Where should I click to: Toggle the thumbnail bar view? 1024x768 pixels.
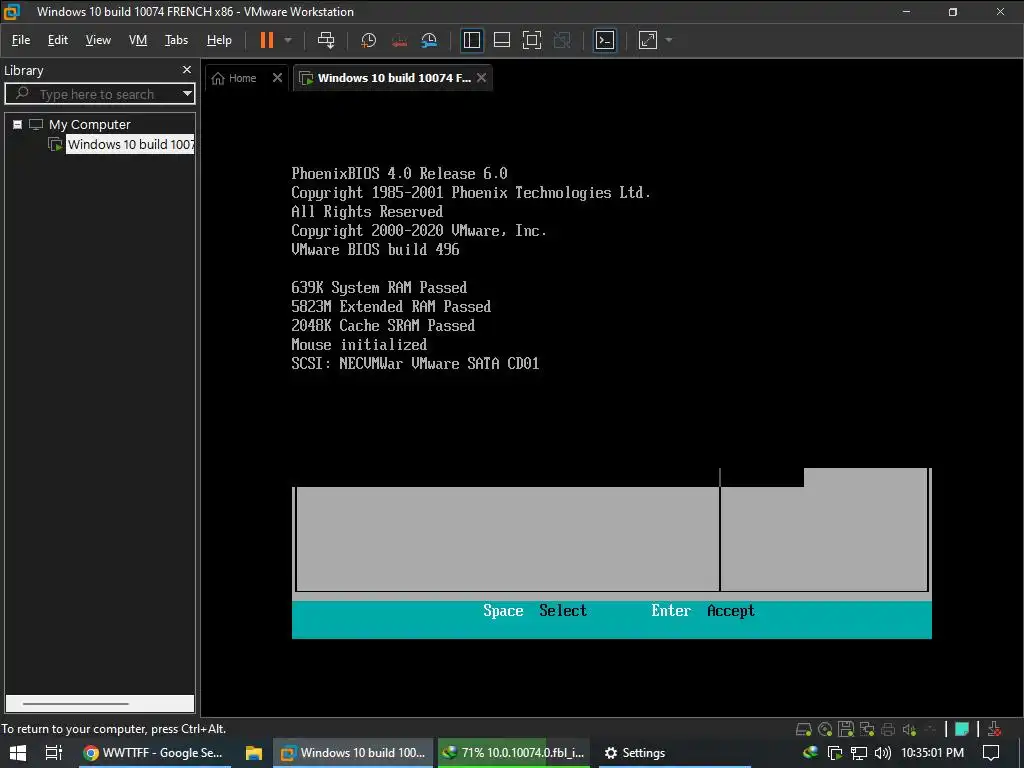[x=502, y=40]
